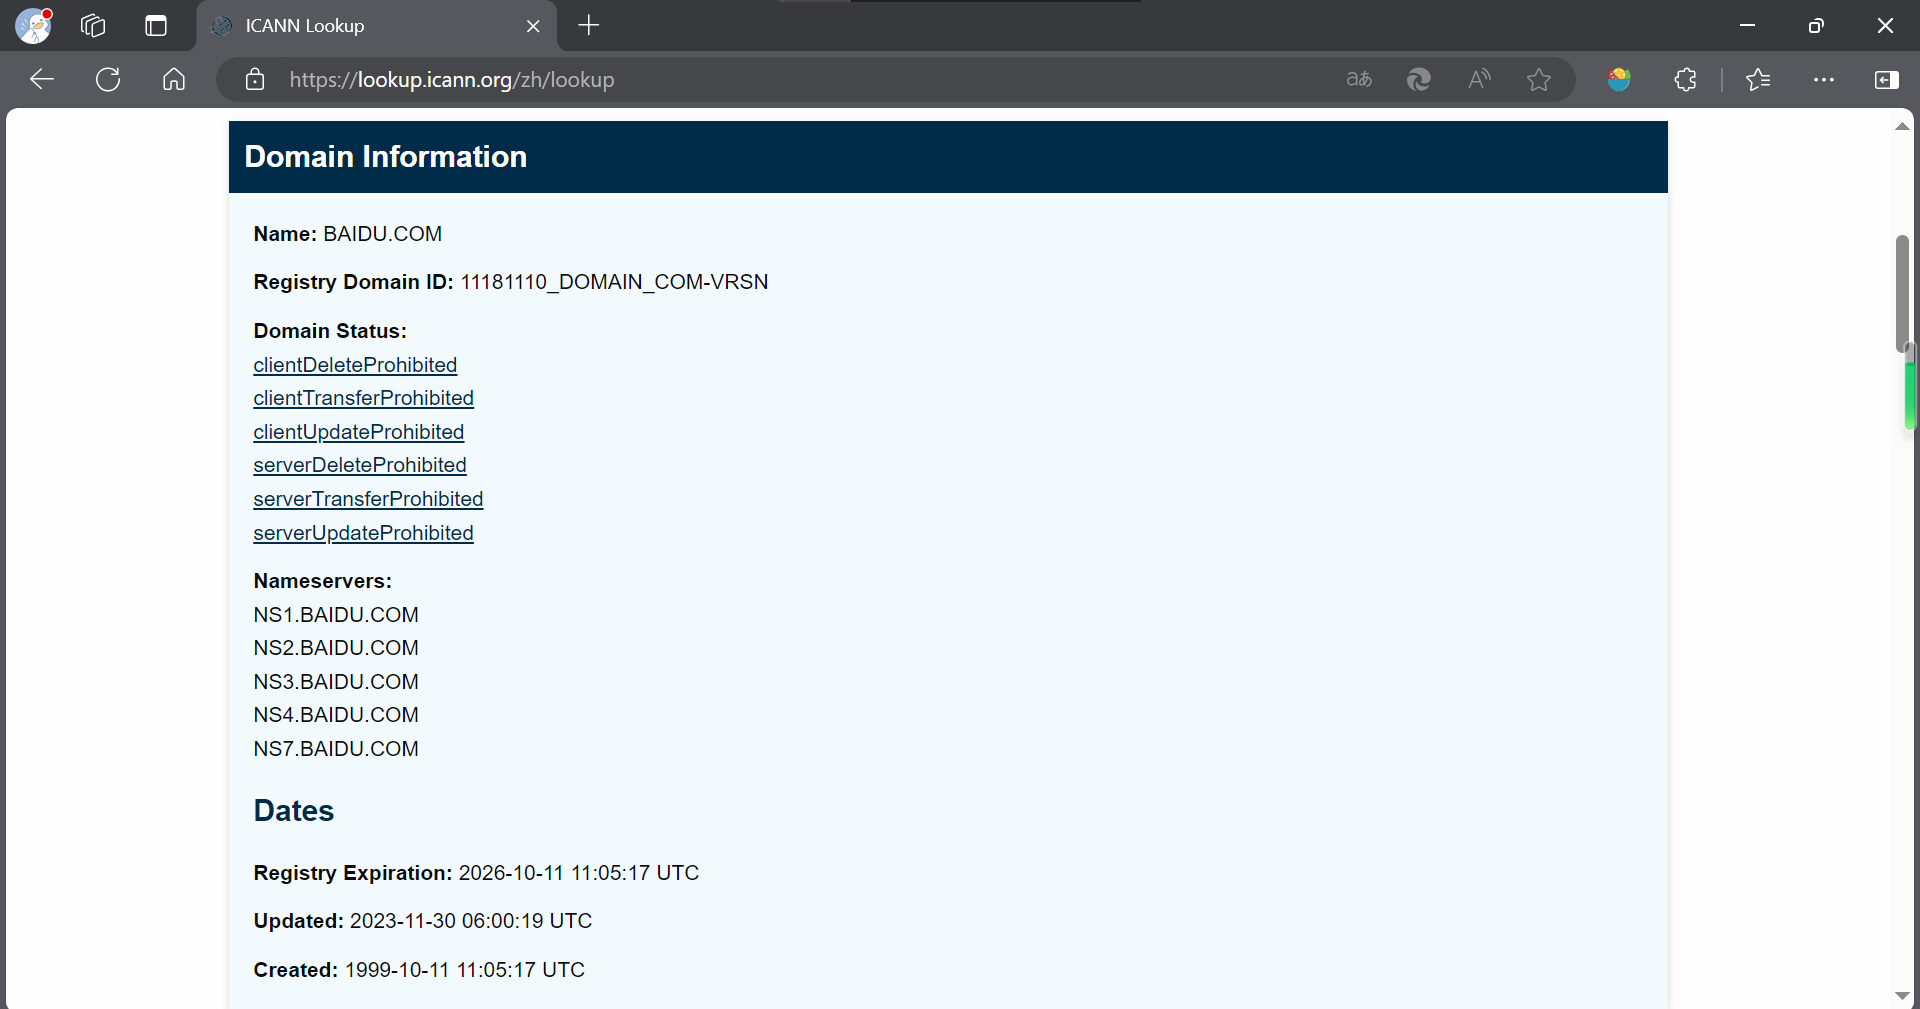Image resolution: width=1920 pixels, height=1009 pixels.
Task: Toggle the browser sidebar panel
Action: 1887,79
